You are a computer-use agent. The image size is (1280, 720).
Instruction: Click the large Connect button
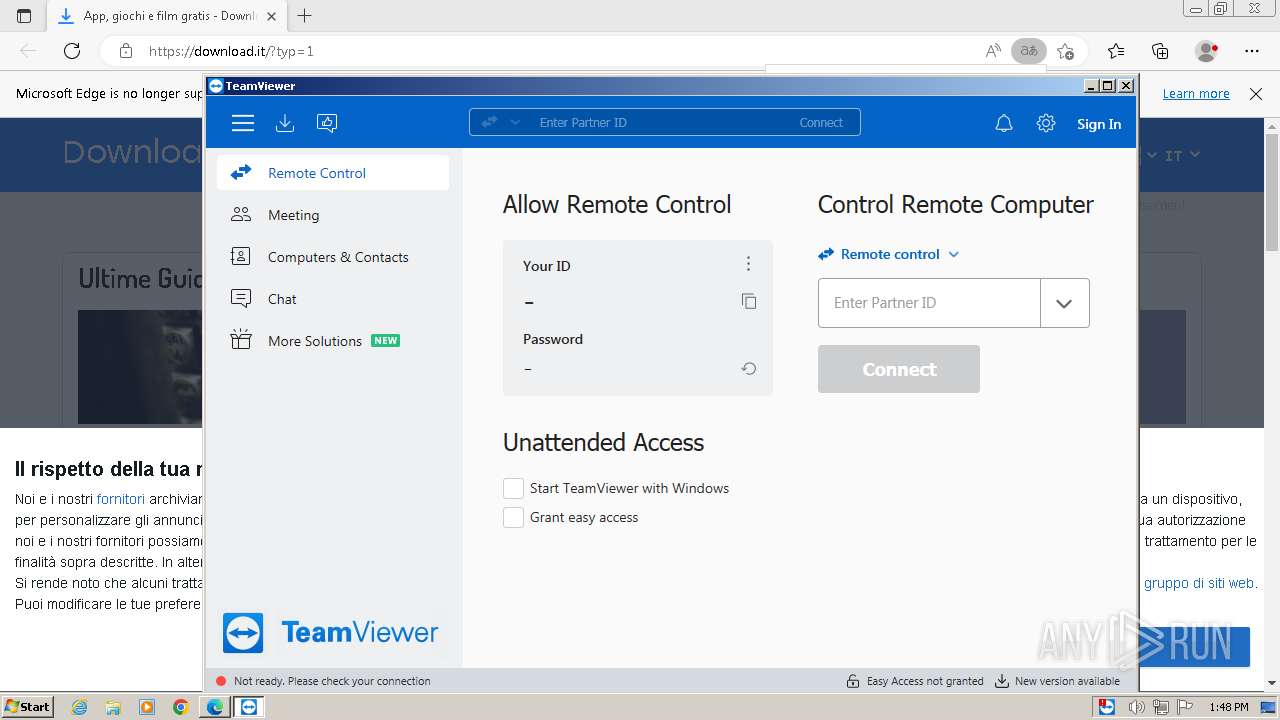(899, 369)
